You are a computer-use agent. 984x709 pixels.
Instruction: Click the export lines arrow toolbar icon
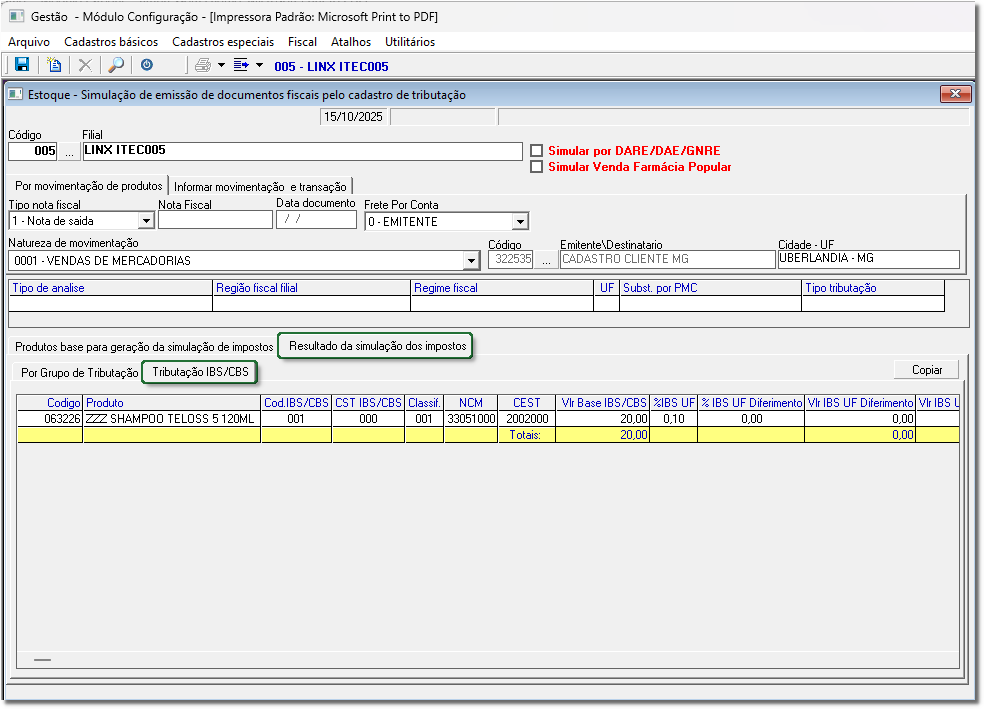click(x=241, y=65)
